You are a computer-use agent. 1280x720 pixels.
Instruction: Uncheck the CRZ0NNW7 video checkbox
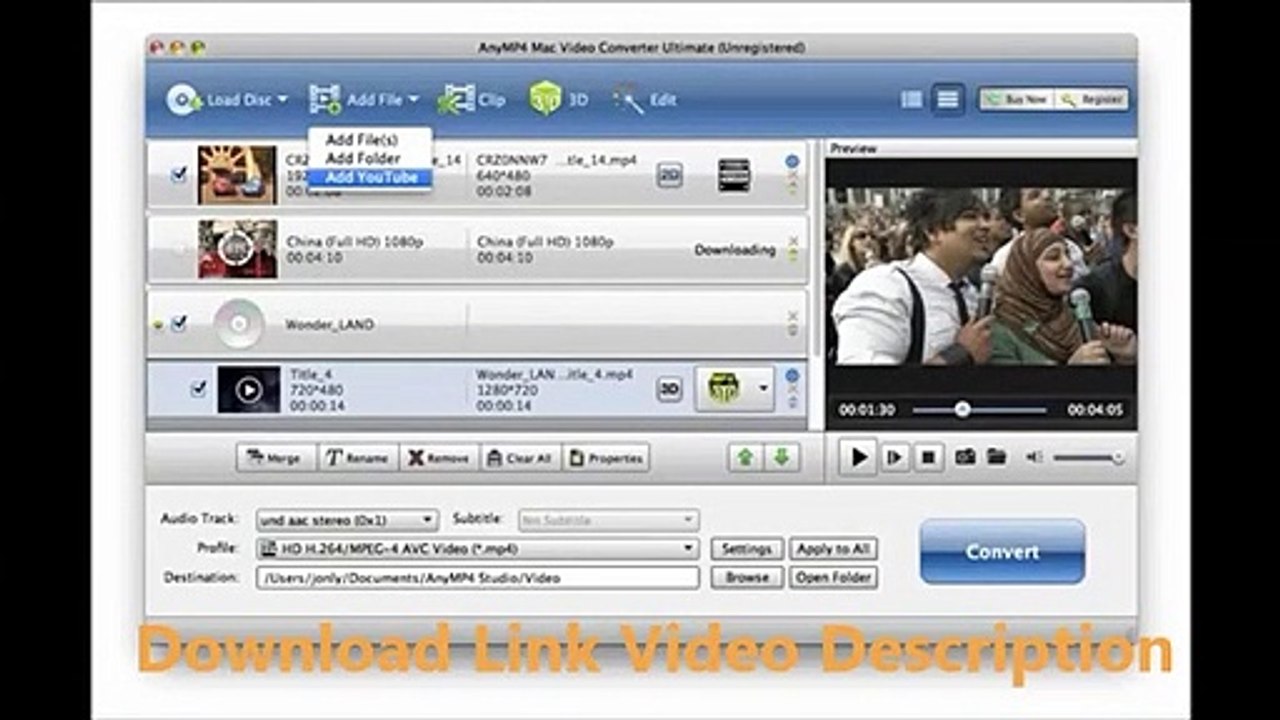(179, 175)
